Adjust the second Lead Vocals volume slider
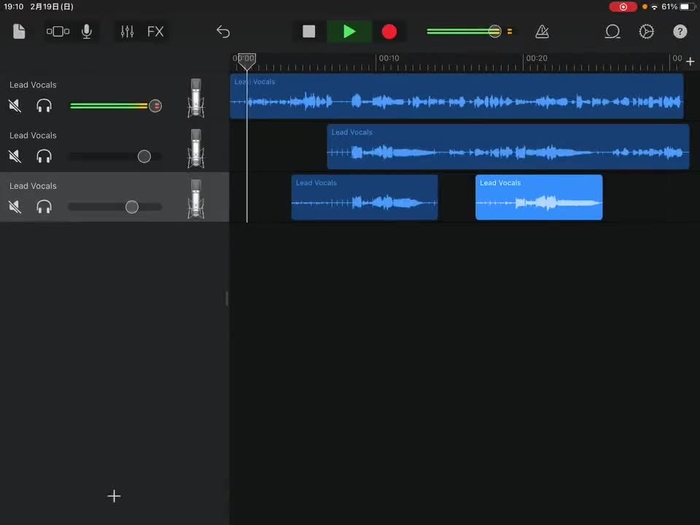The image size is (700, 525). click(144, 156)
